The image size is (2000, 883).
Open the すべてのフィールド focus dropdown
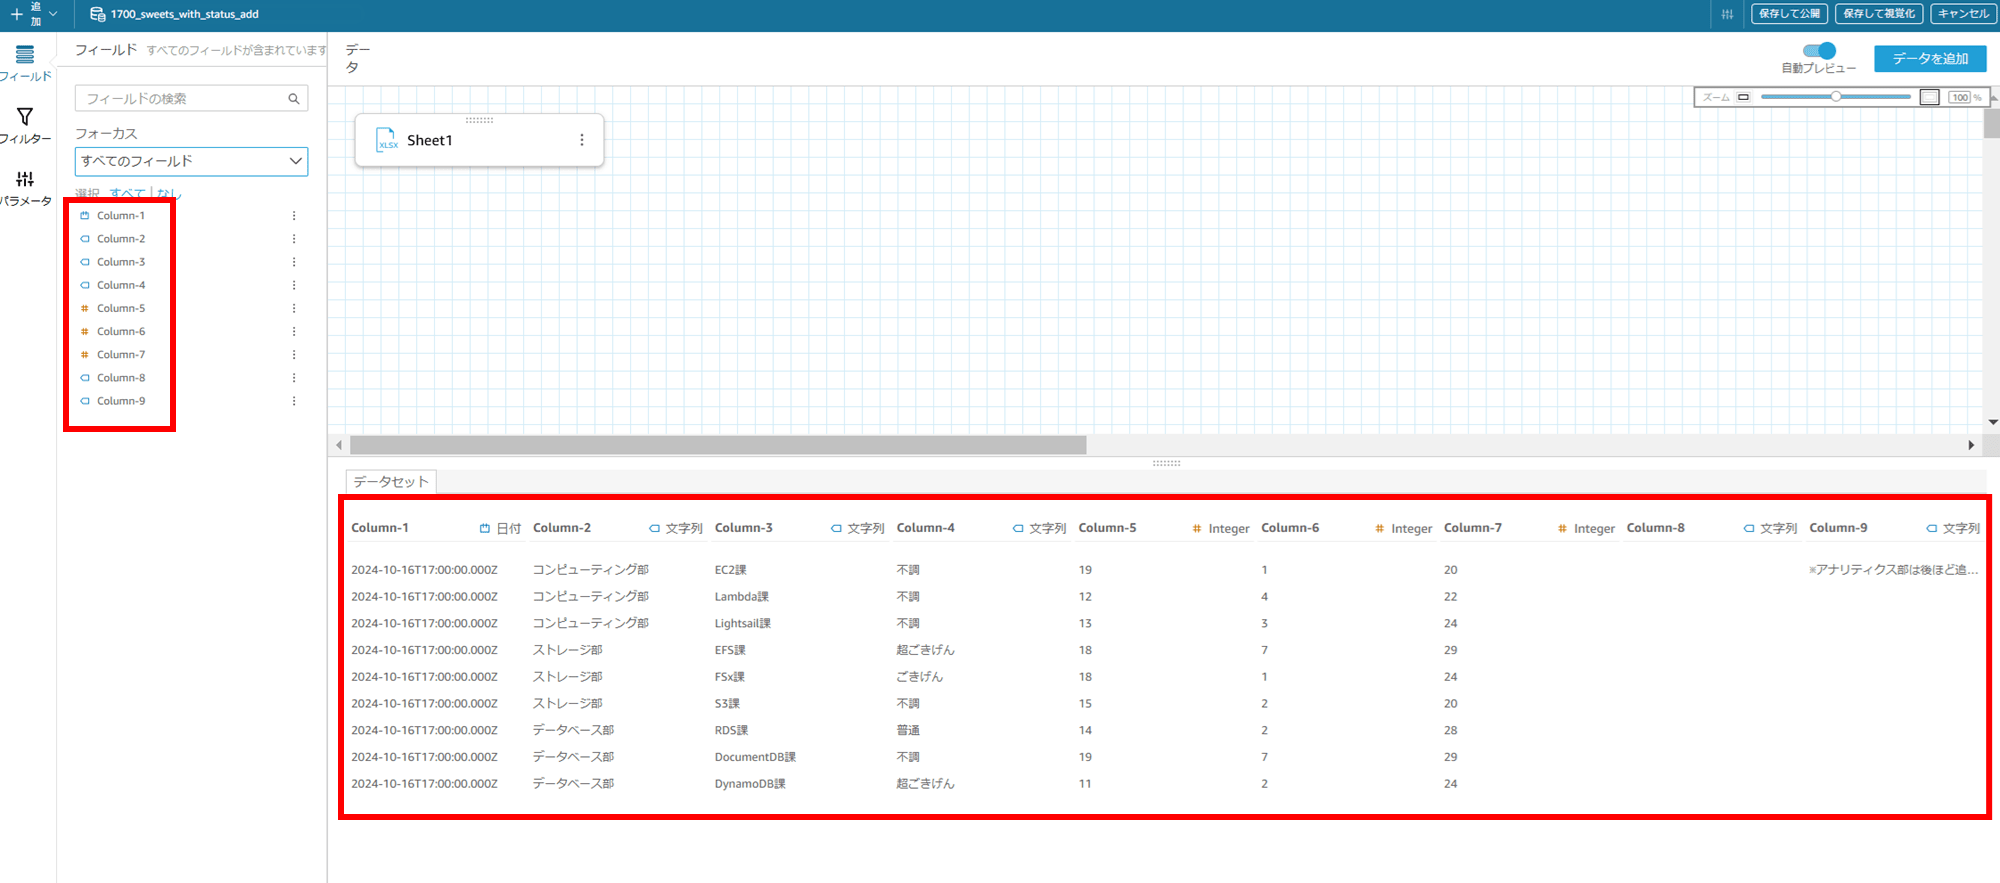191,161
